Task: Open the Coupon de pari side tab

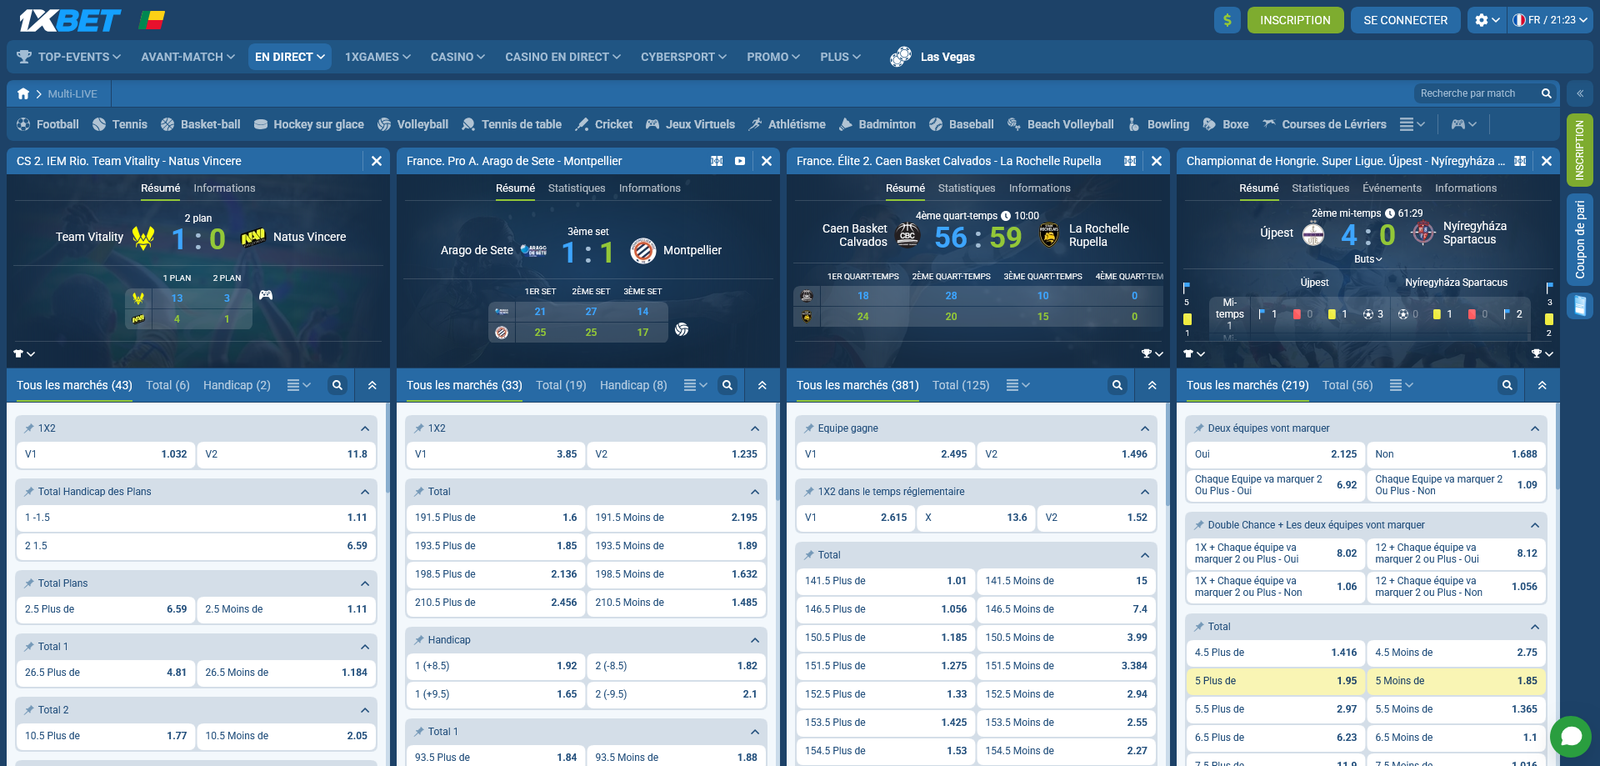Action: tap(1580, 240)
